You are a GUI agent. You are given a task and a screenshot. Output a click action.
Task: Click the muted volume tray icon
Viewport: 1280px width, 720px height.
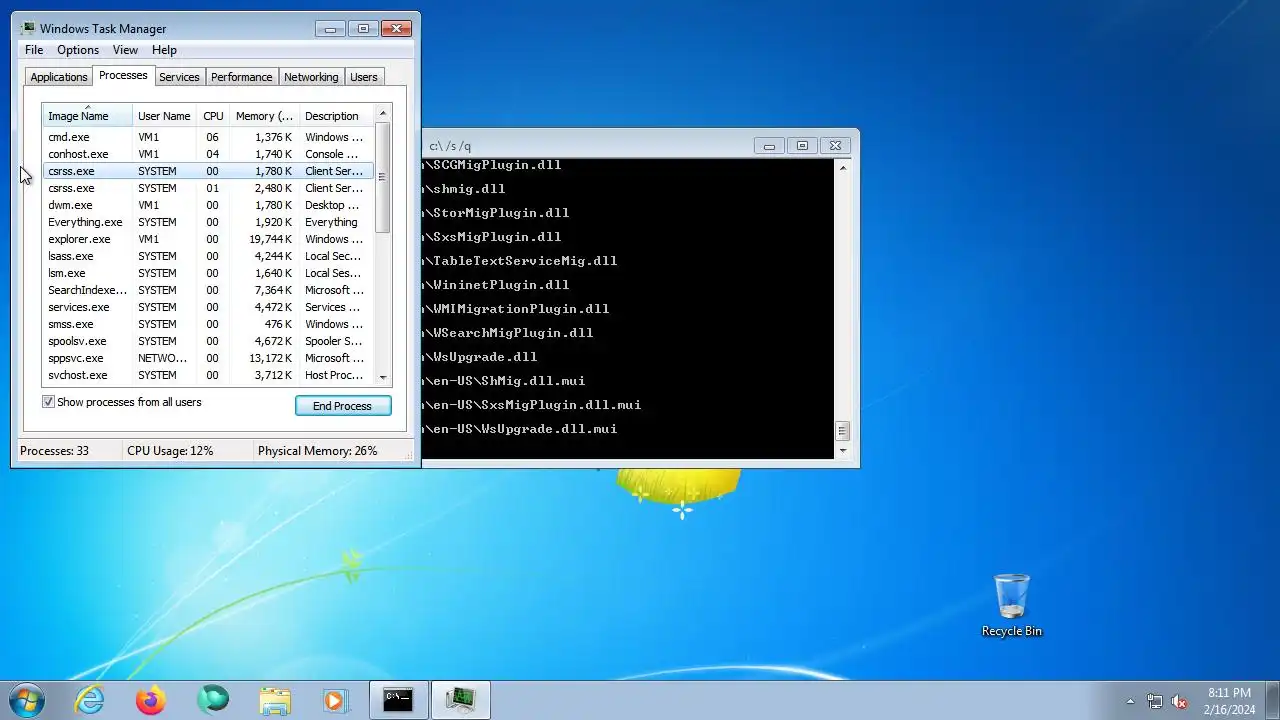[1179, 701]
